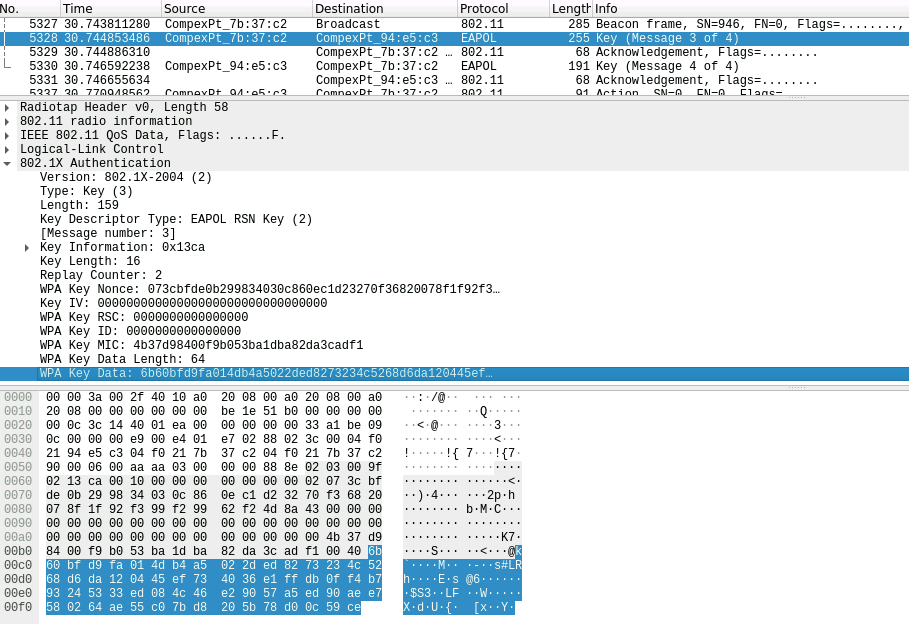This screenshot has height=624, width=909.
Task: Click hex offset 0000 row label
Action: tap(18, 397)
